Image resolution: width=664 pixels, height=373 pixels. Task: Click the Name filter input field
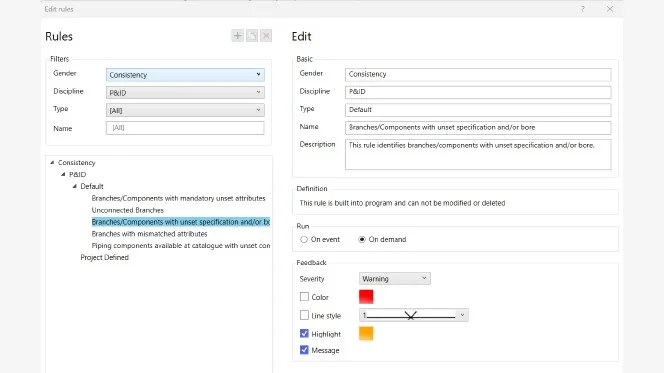click(x=185, y=128)
